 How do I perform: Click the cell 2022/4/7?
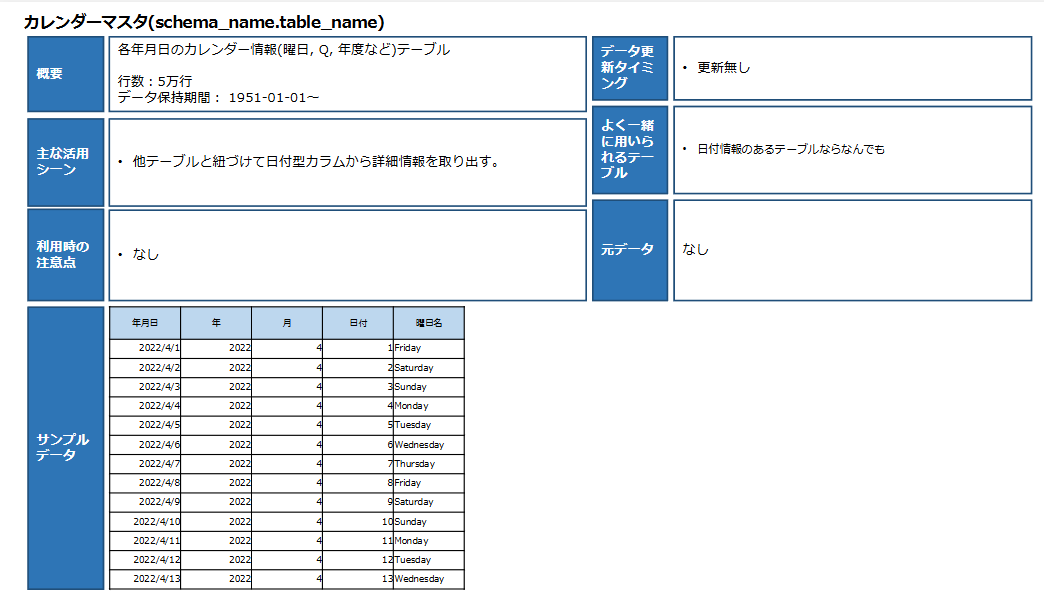145,464
